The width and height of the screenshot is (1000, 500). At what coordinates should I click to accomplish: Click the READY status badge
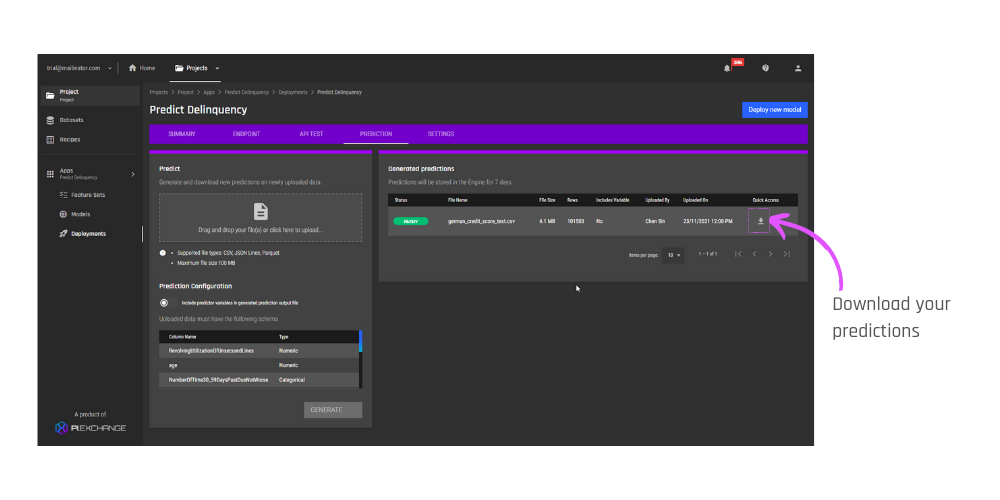(x=410, y=221)
